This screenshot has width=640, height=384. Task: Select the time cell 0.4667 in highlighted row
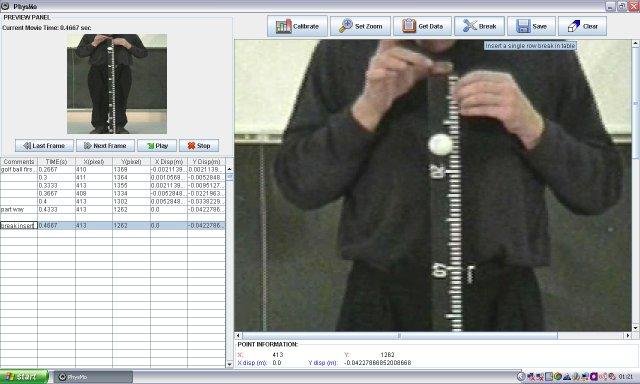pyautogui.click(x=56, y=225)
